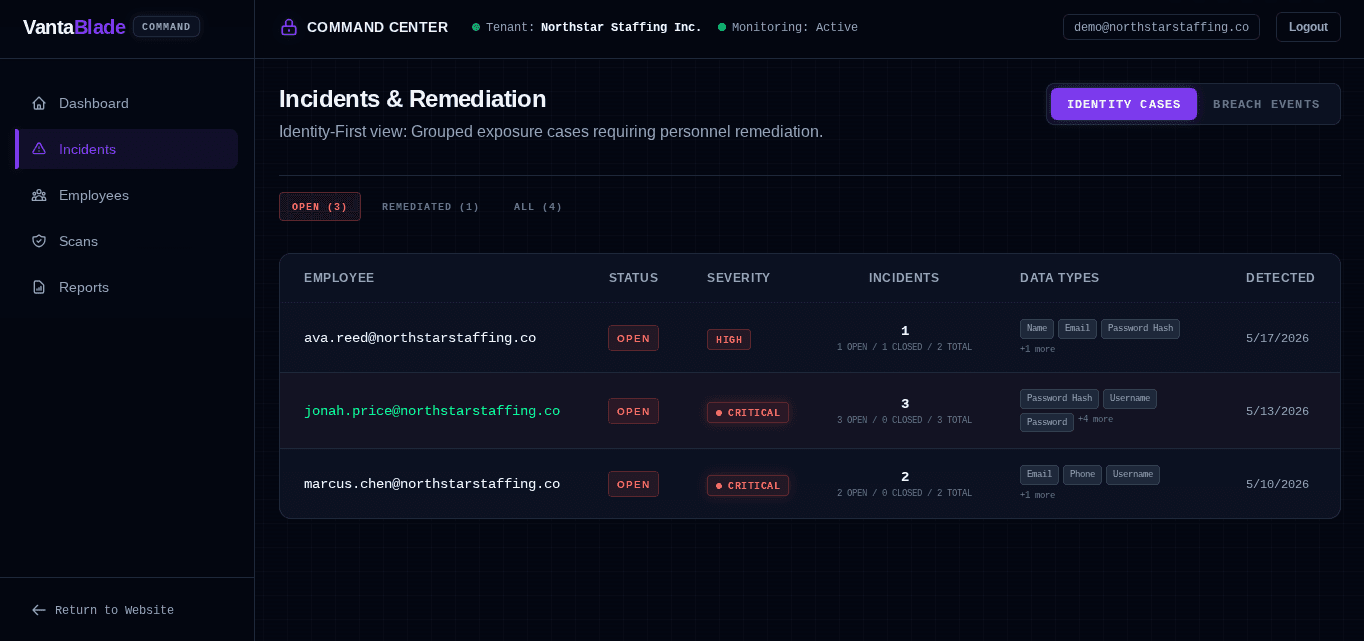Click the Reports document icon
The height and width of the screenshot is (641, 1364).
click(39, 287)
